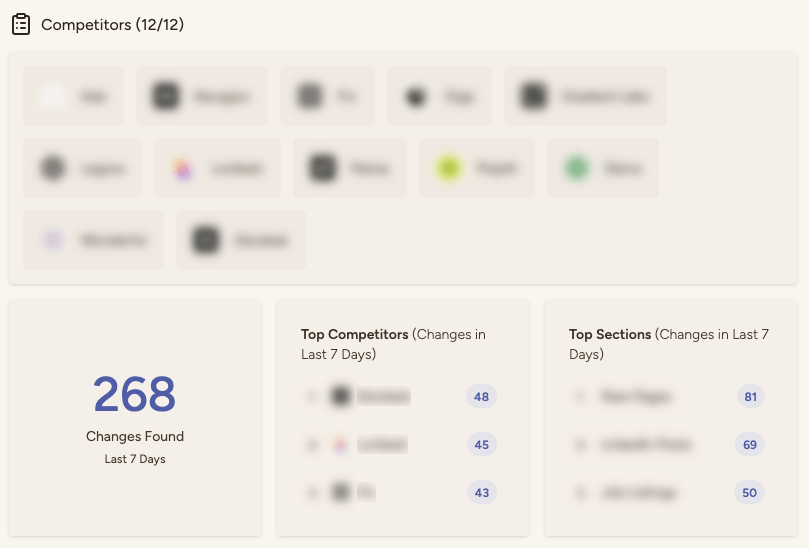Open the chip with light purple icon
This screenshot has height=548, width=809.
coord(93,240)
